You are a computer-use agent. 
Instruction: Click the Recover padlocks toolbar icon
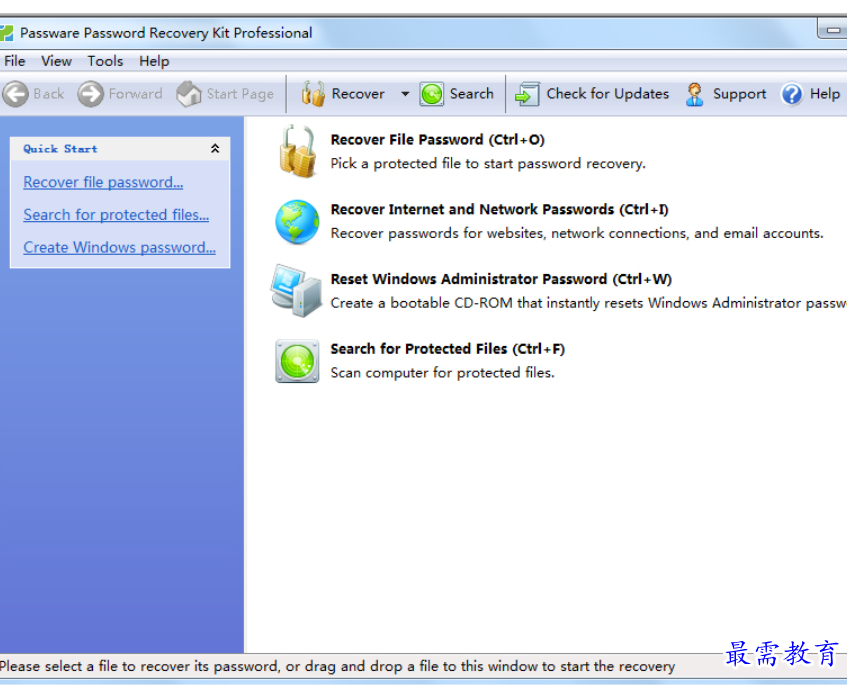(x=313, y=94)
